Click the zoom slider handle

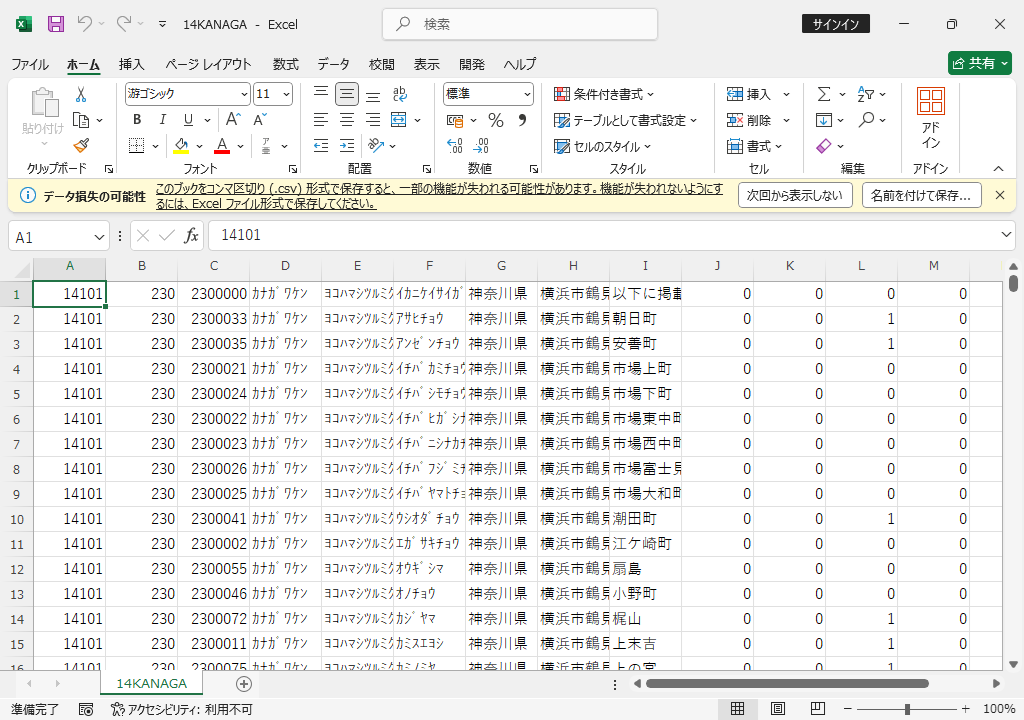[x=907, y=709]
